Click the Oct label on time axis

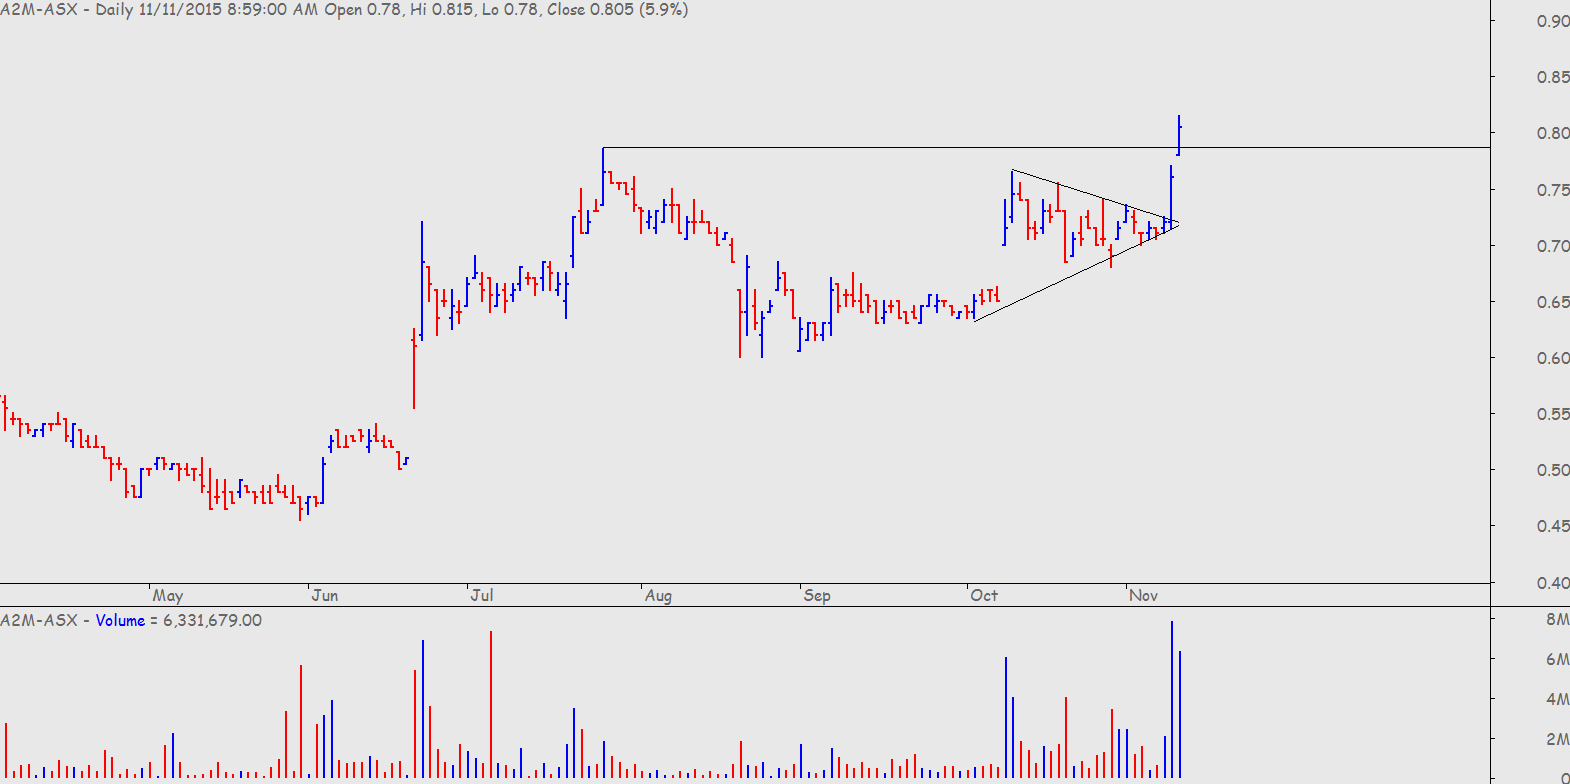point(984,595)
